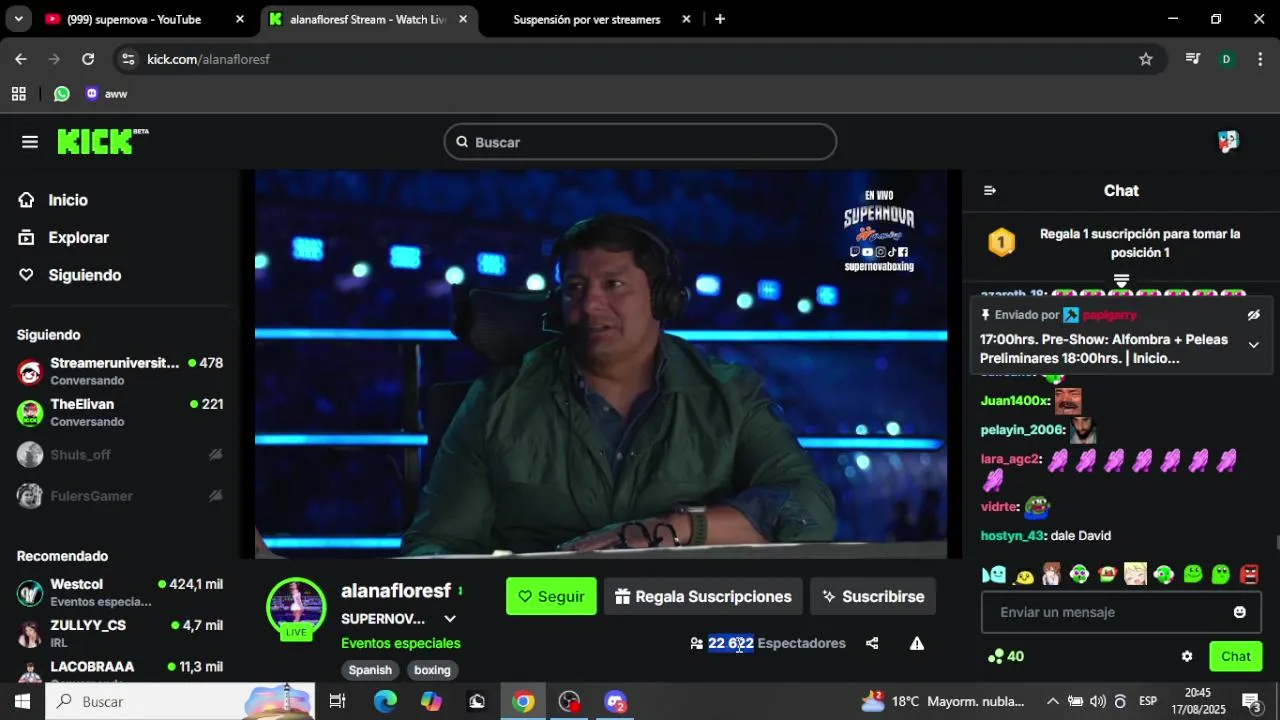Open Windows Task View
The image size is (1280, 720).
coord(337,702)
